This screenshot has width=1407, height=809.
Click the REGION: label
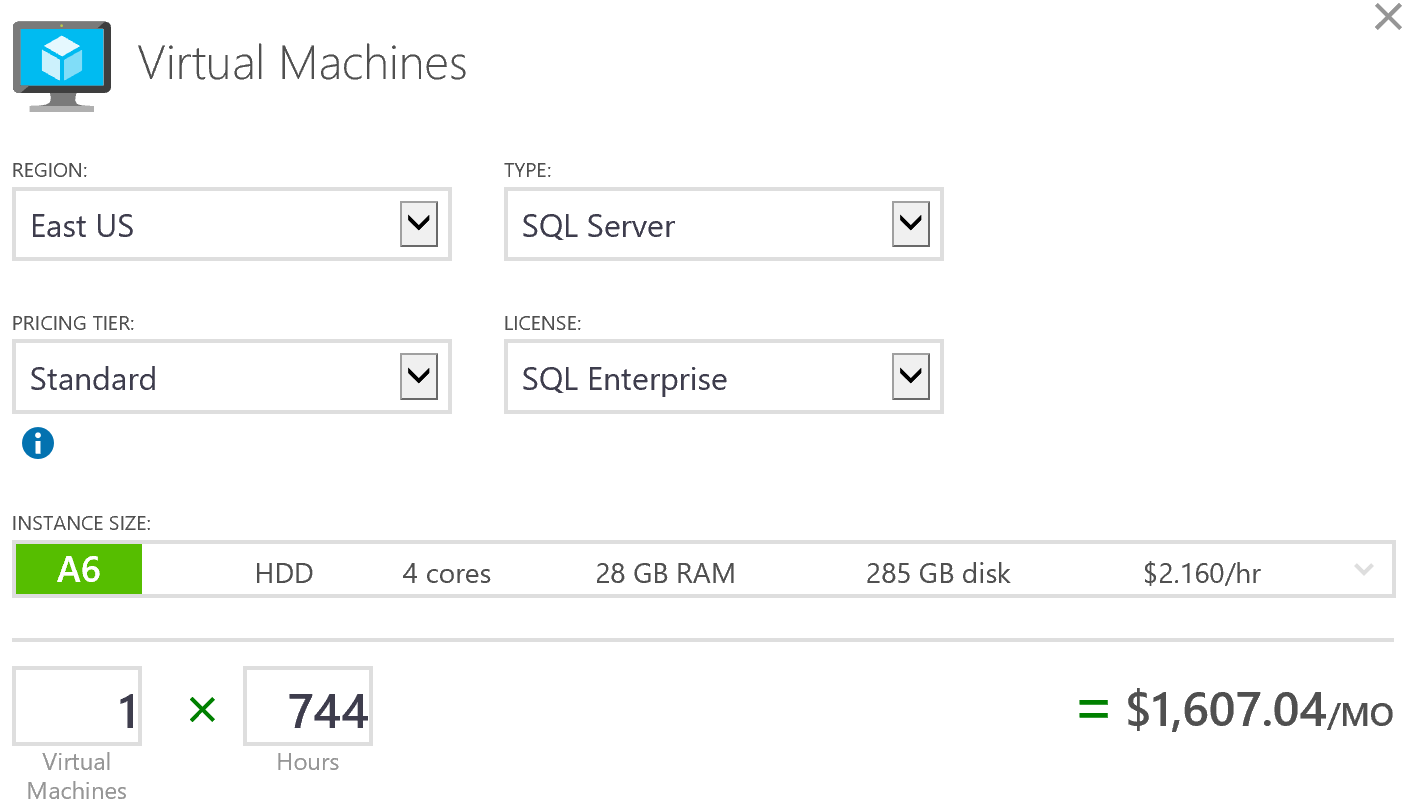pyautogui.click(x=50, y=171)
